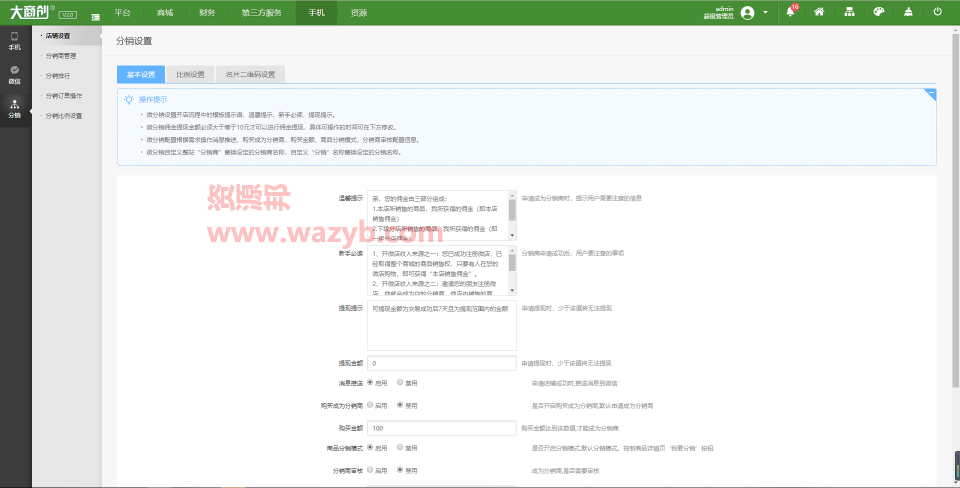Enable 分销商审核 with 启用 radio
Image resolution: width=960 pixels, height=488 pixels.
[370, 470]
